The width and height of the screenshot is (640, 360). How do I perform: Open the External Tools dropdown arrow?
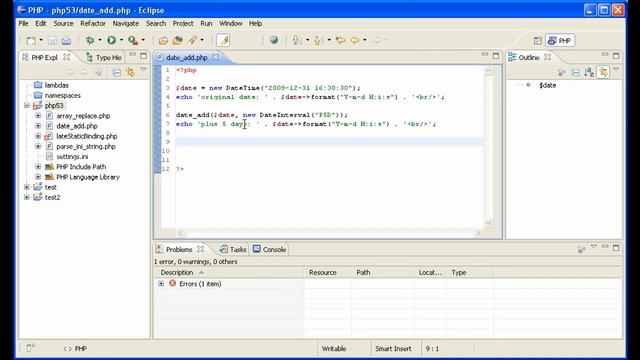pos(143,40)
